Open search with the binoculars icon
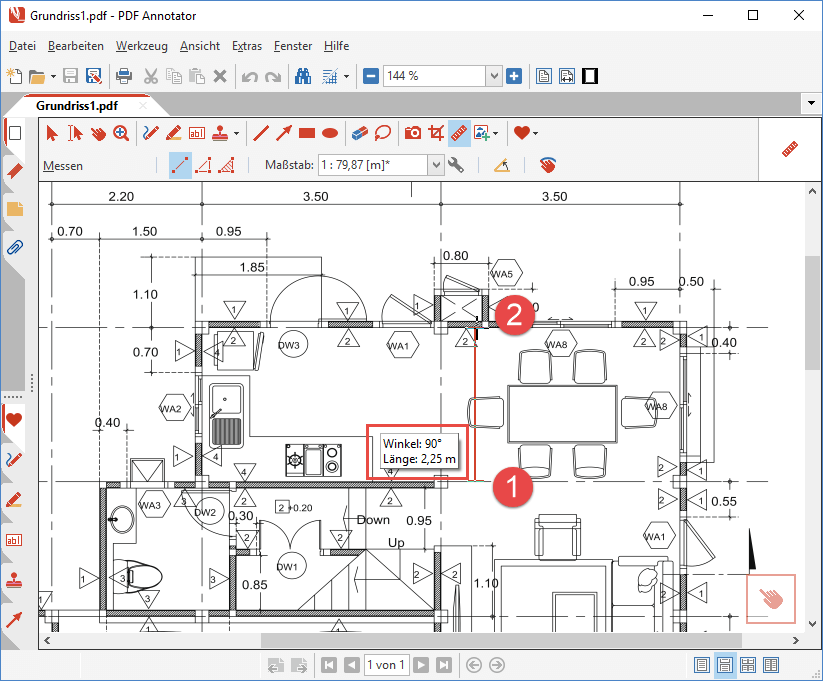 click(303, 76)
